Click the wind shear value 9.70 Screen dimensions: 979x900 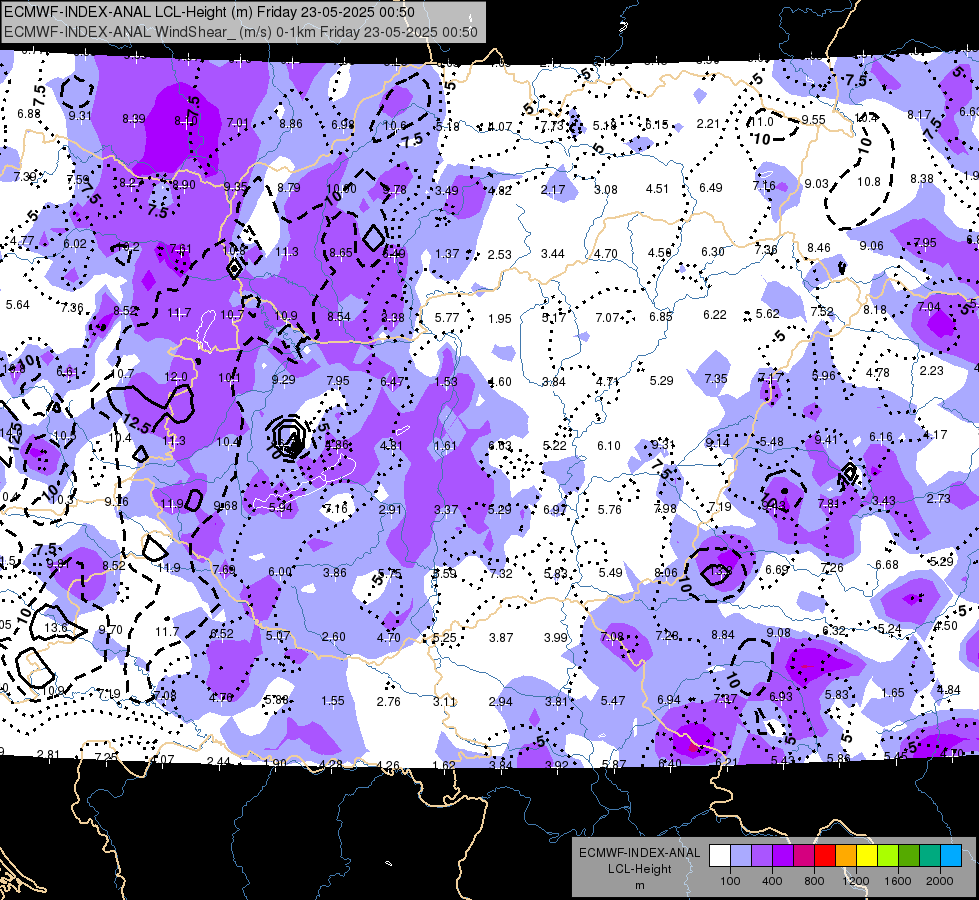(x=111, y=630)
